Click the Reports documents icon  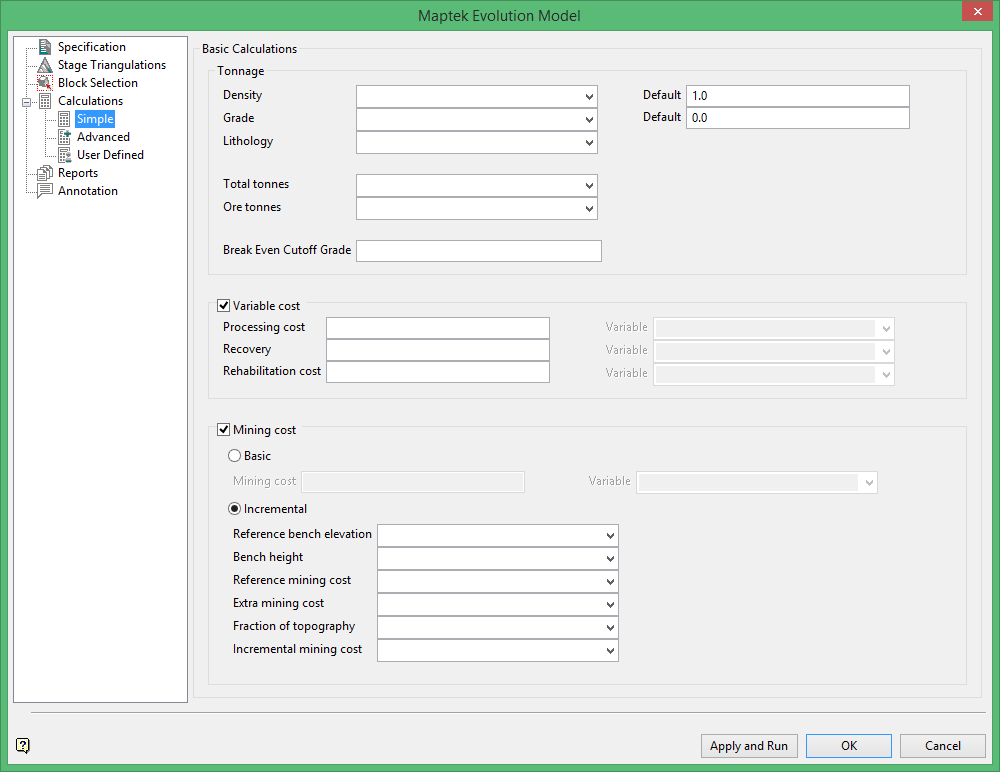(x=44, y=173)
